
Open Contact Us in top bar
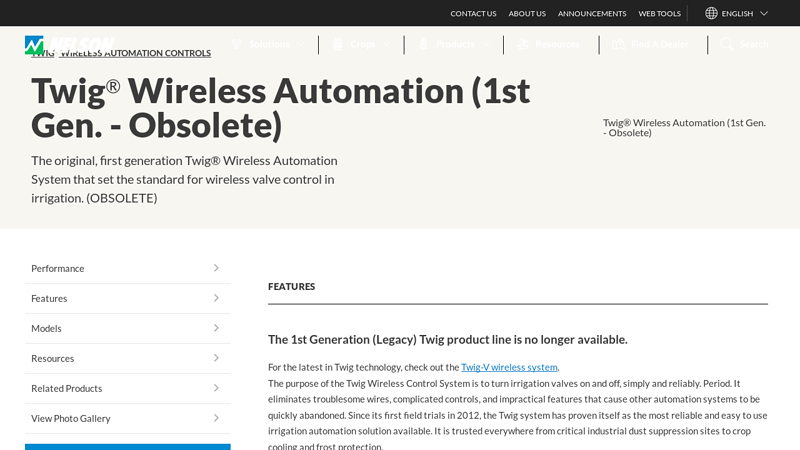(473, 13)
